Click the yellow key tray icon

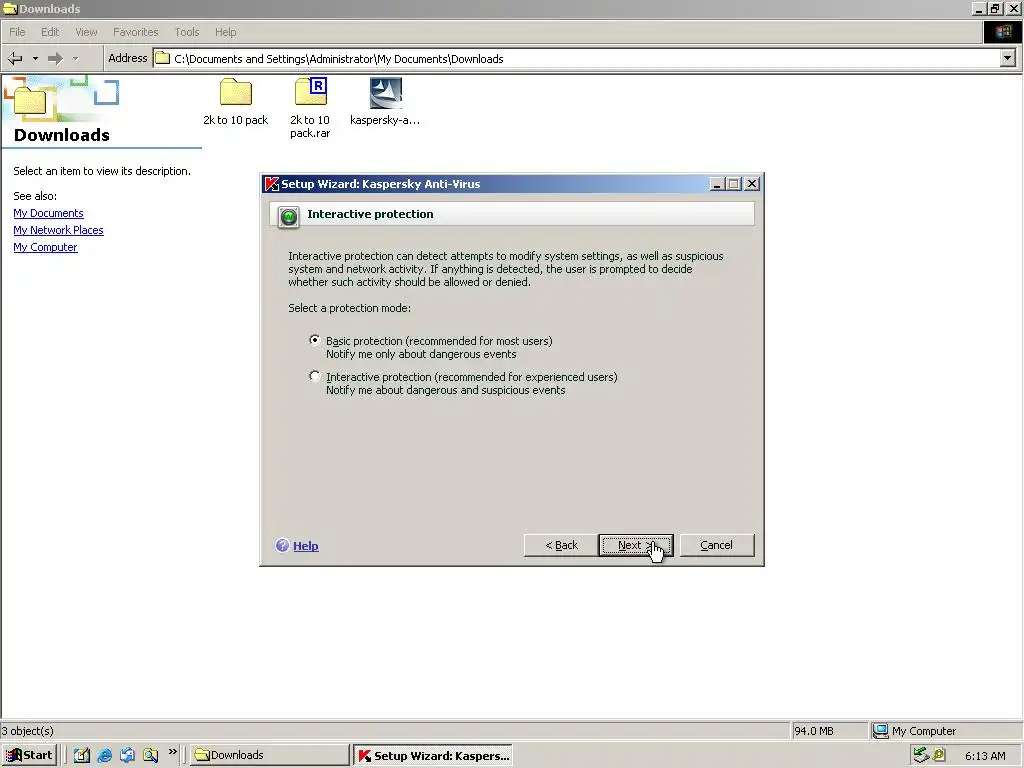[x=939, y=755]
